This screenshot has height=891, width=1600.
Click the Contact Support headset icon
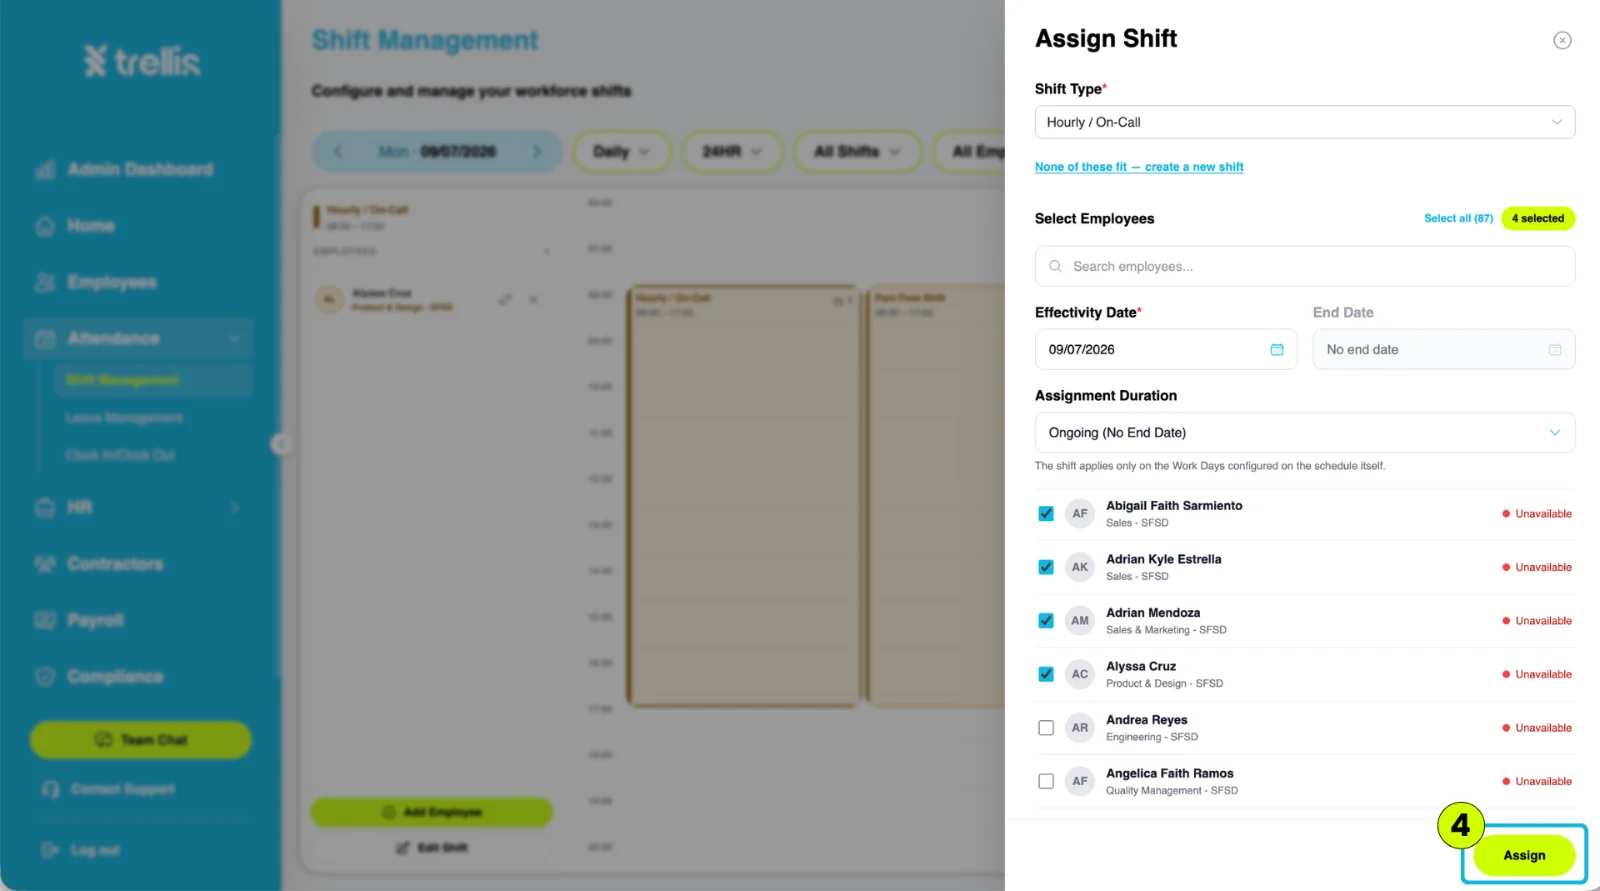(51, 789)
